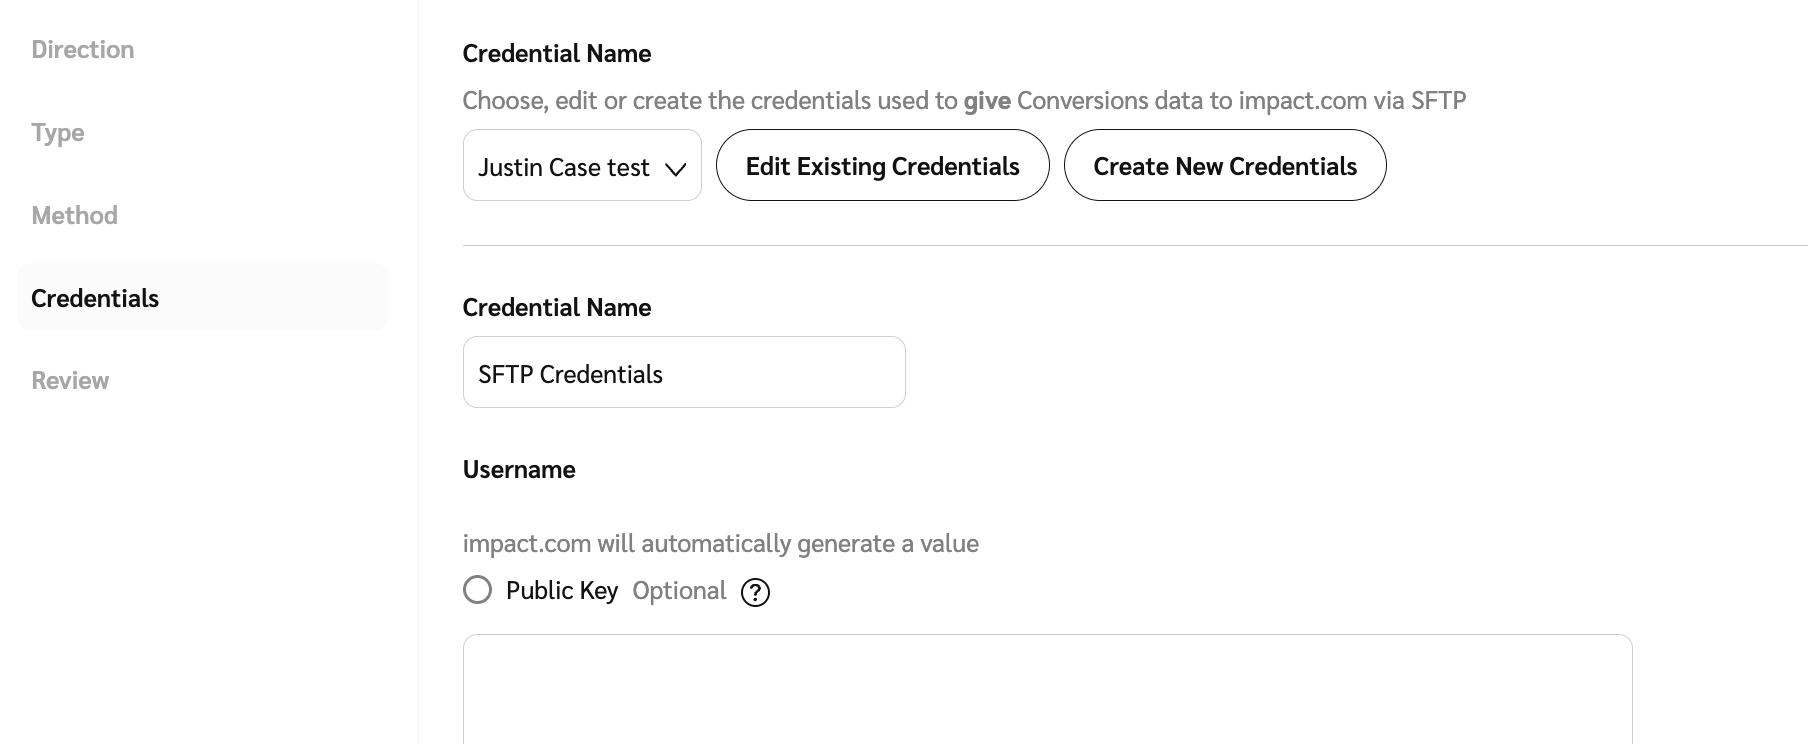
Task: Switch to the Type step
Action: coord(58,133)
